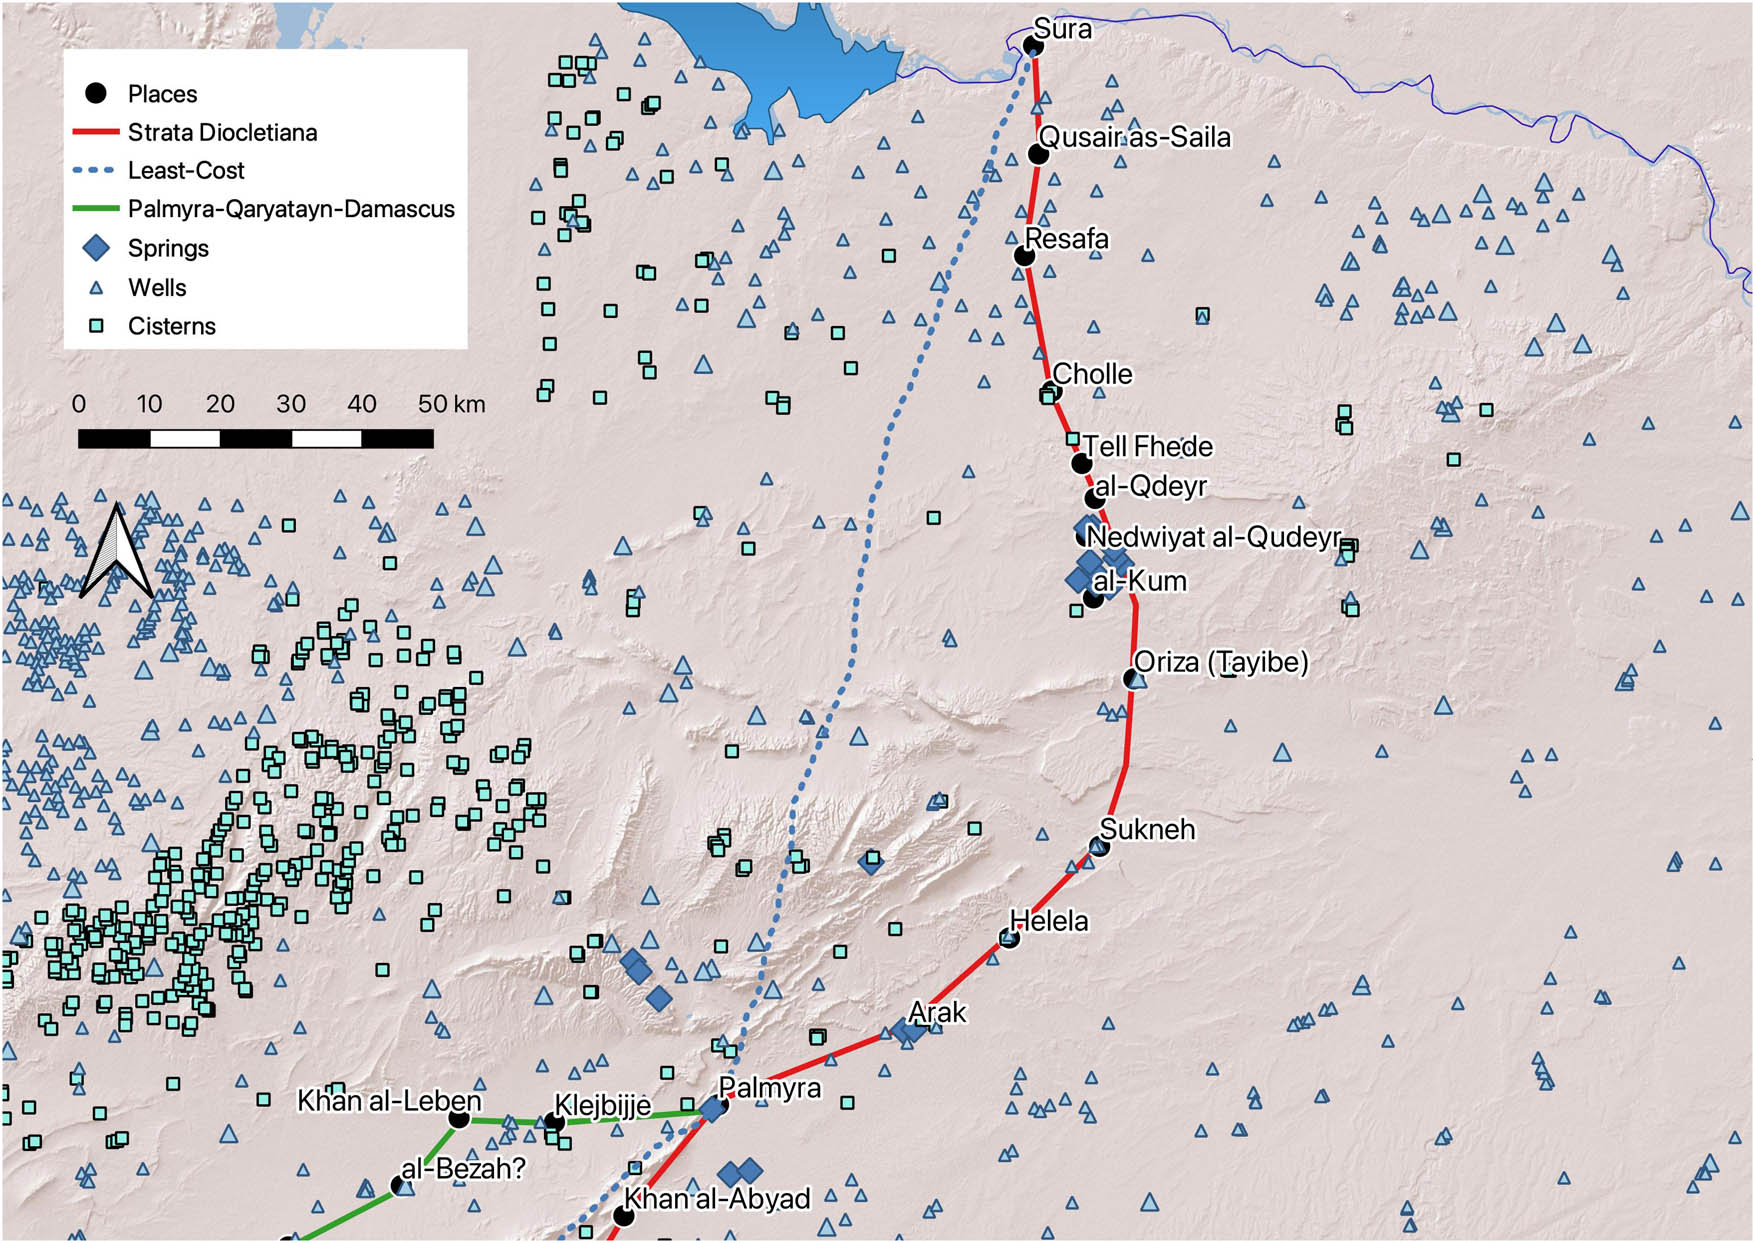The width and height of the screenshot is (1755, 1243).
Task: Select the Resafa place marker dot
Action: tap(1024, 256)
